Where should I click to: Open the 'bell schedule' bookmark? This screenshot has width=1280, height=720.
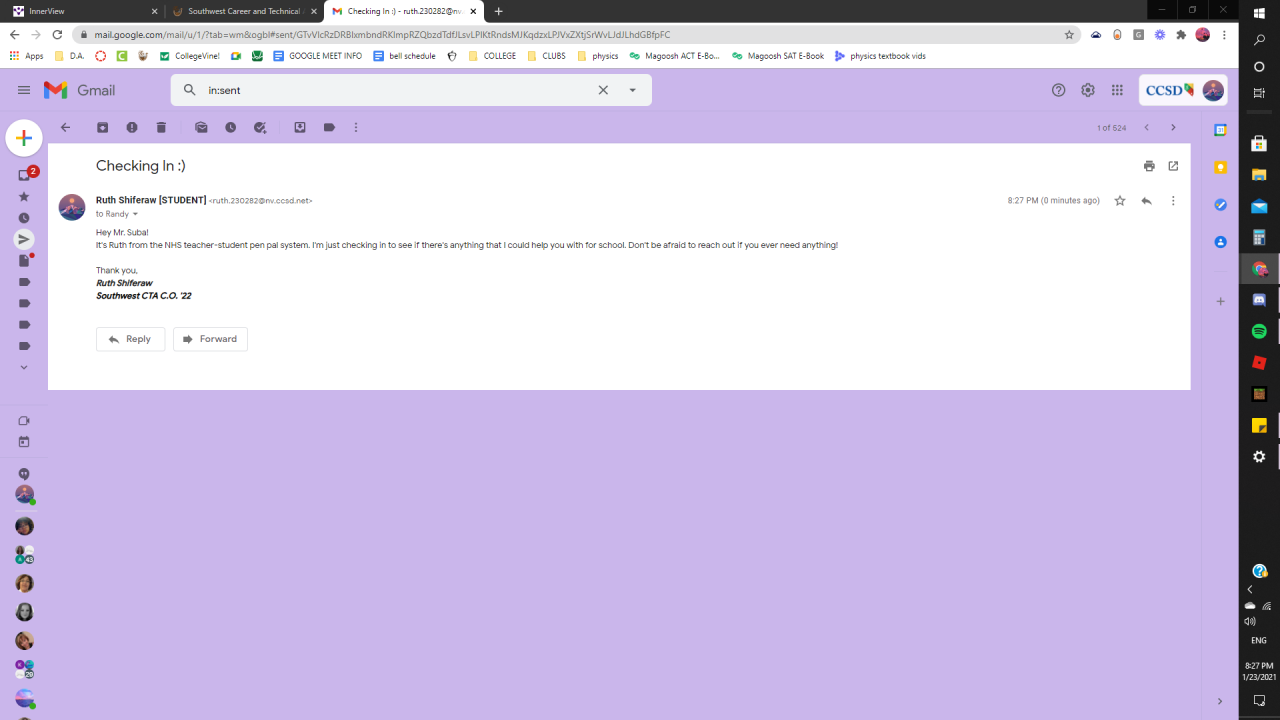point(405,56)
